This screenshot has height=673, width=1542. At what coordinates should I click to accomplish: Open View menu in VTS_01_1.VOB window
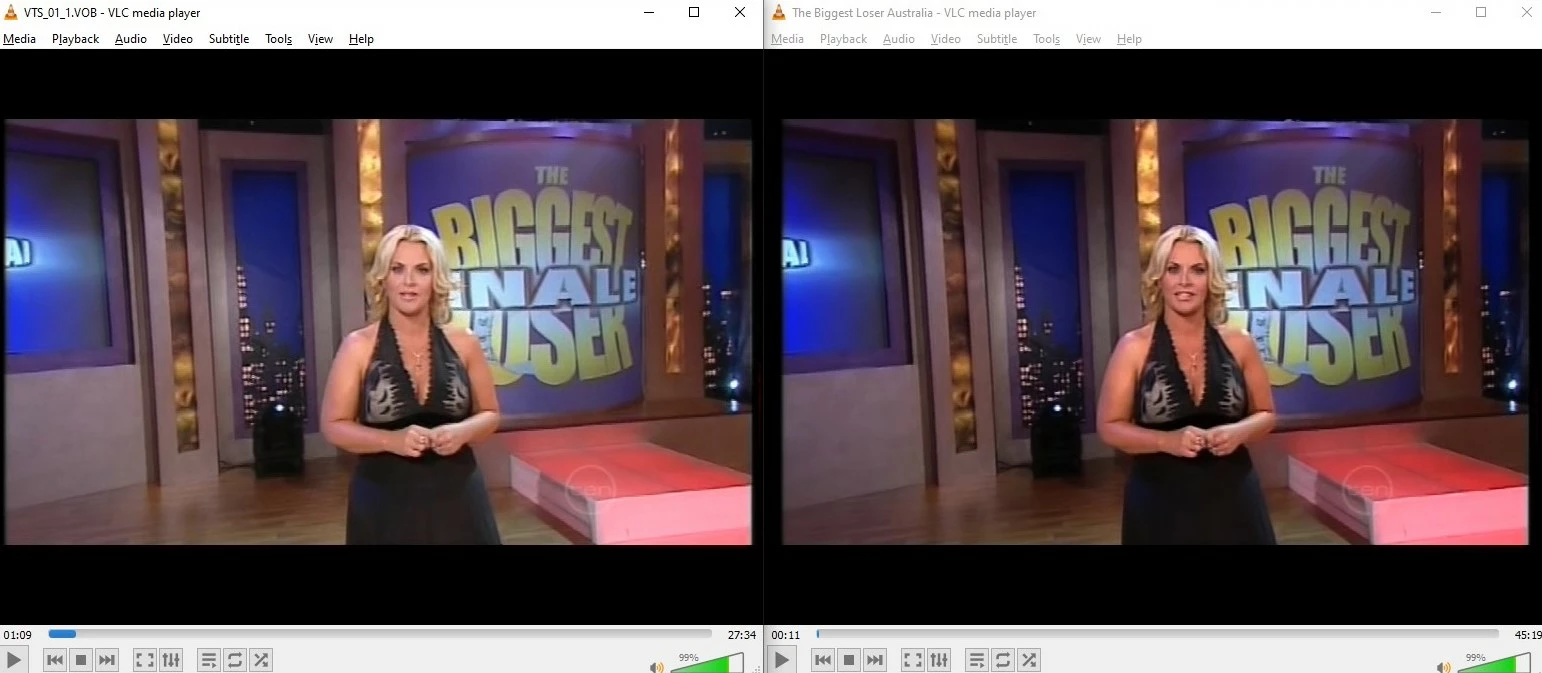(x=321, y=39)
